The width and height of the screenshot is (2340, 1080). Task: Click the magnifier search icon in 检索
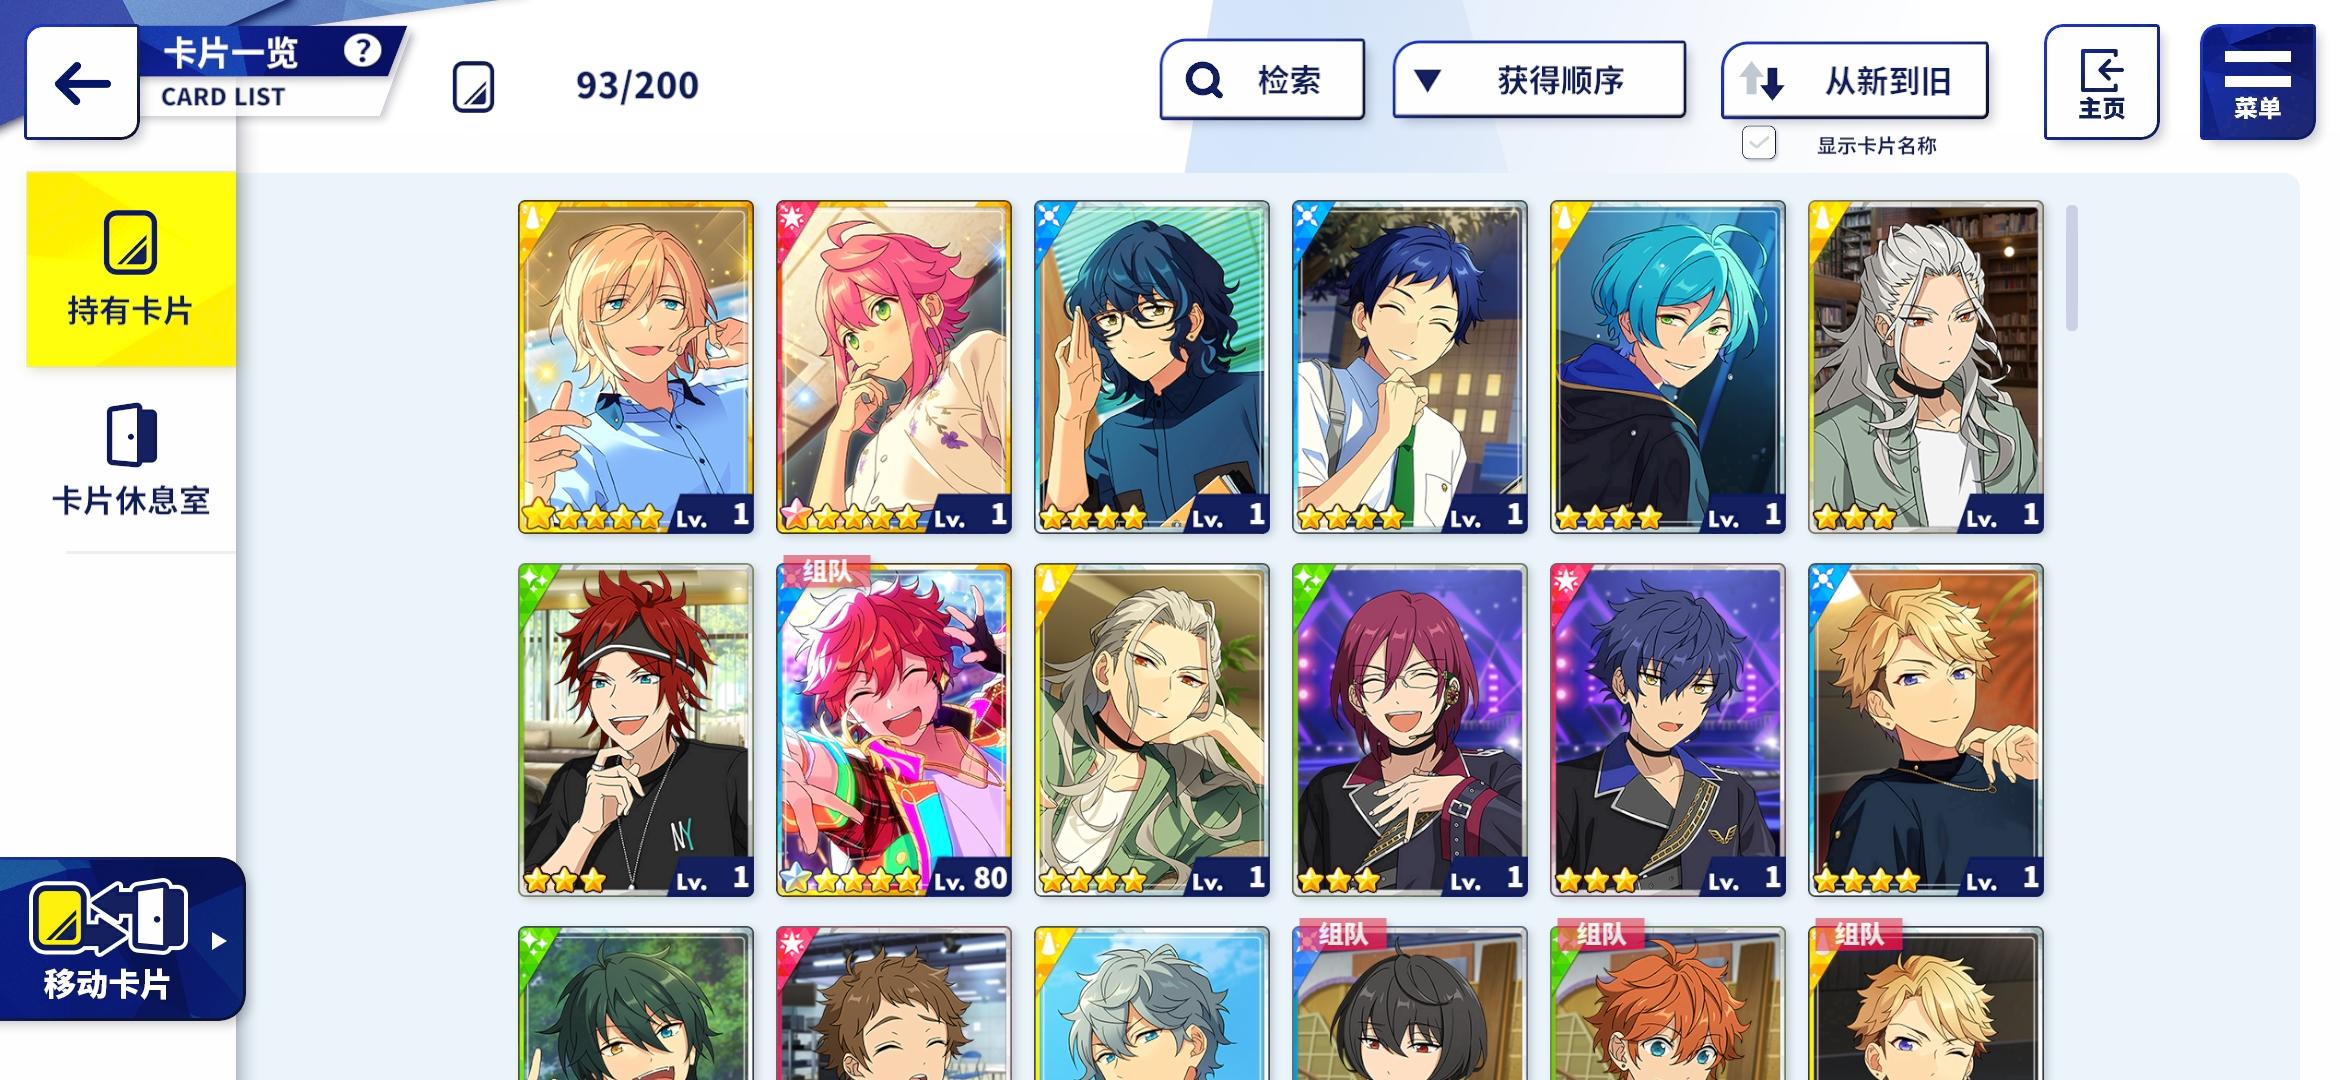click(1204, 80)
